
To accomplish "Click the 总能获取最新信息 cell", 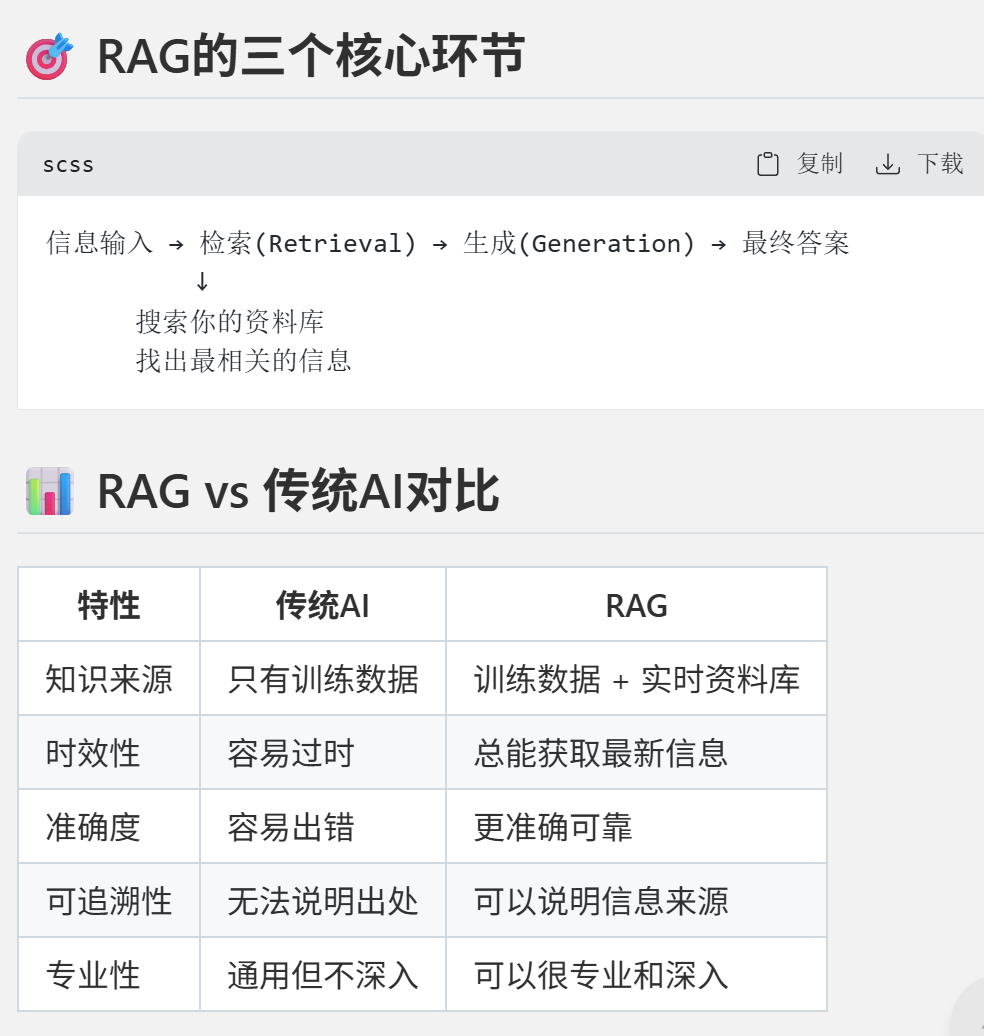I will click(636, 753).
